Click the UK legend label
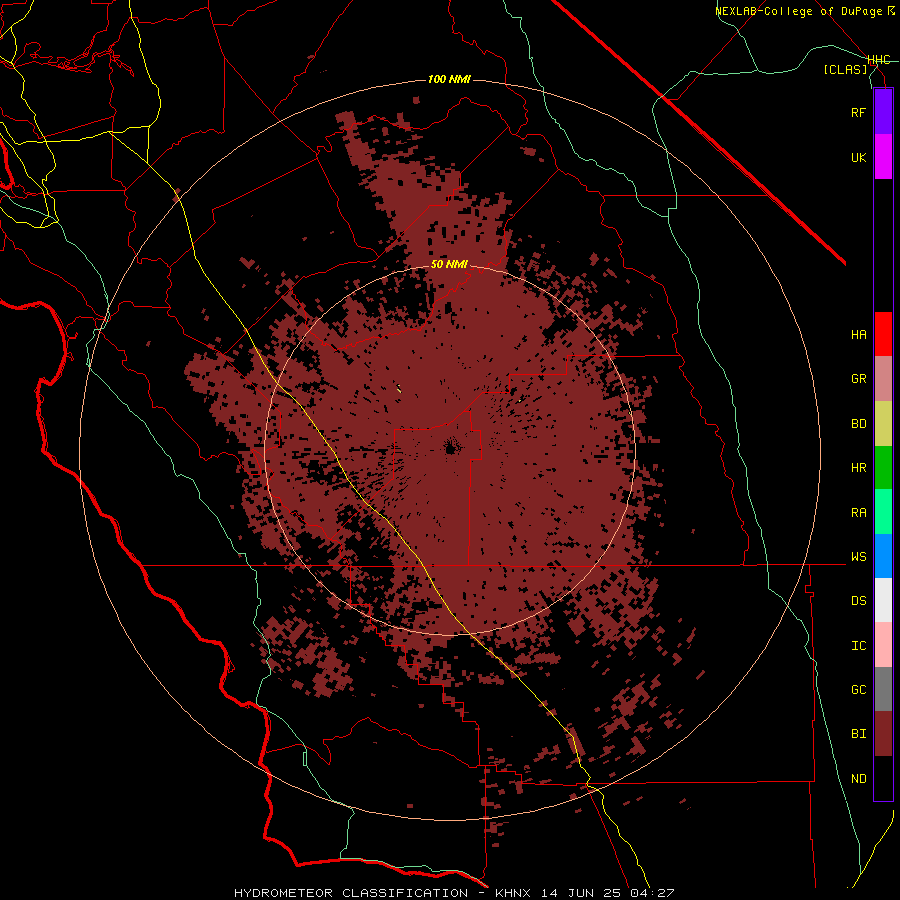Screen dimensions: 900x900 coord(858,157)
